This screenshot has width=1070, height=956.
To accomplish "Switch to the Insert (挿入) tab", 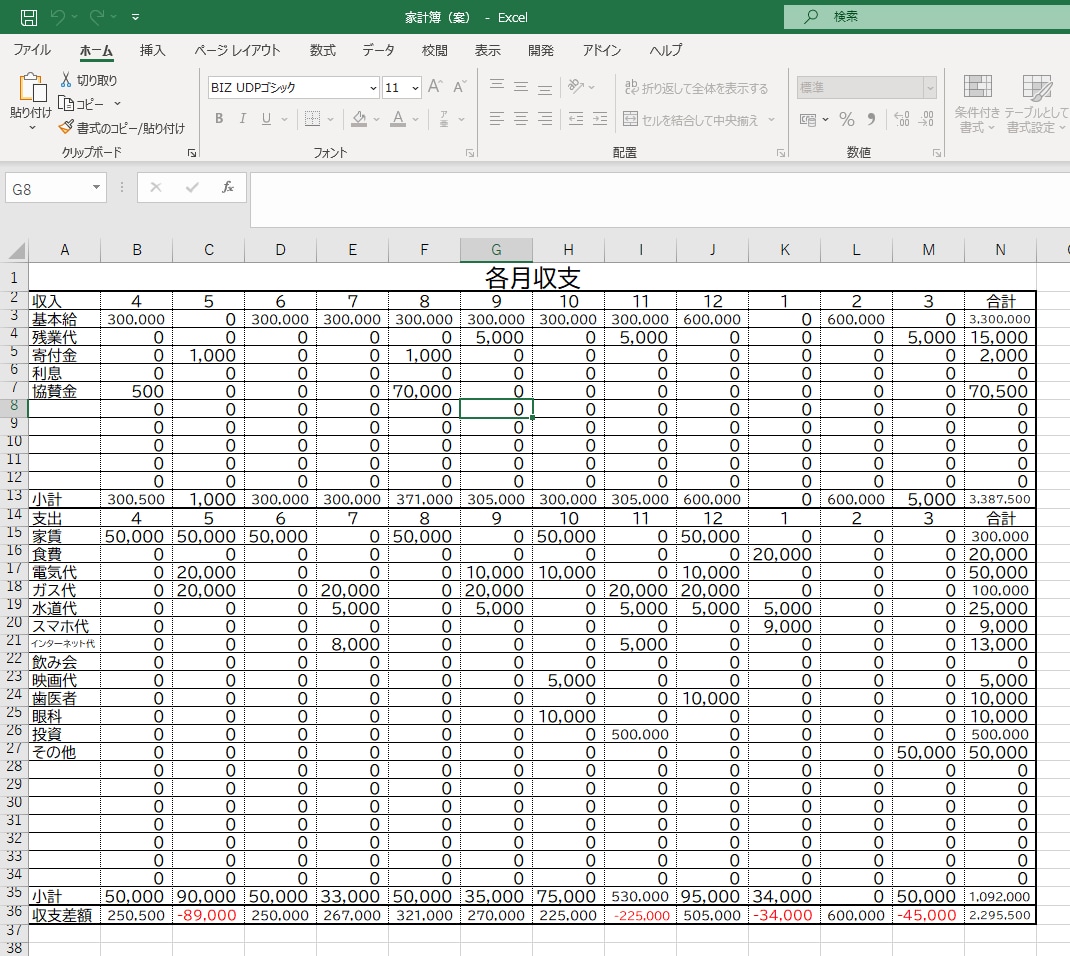I will pyautogui.click(x=152, y=50).
